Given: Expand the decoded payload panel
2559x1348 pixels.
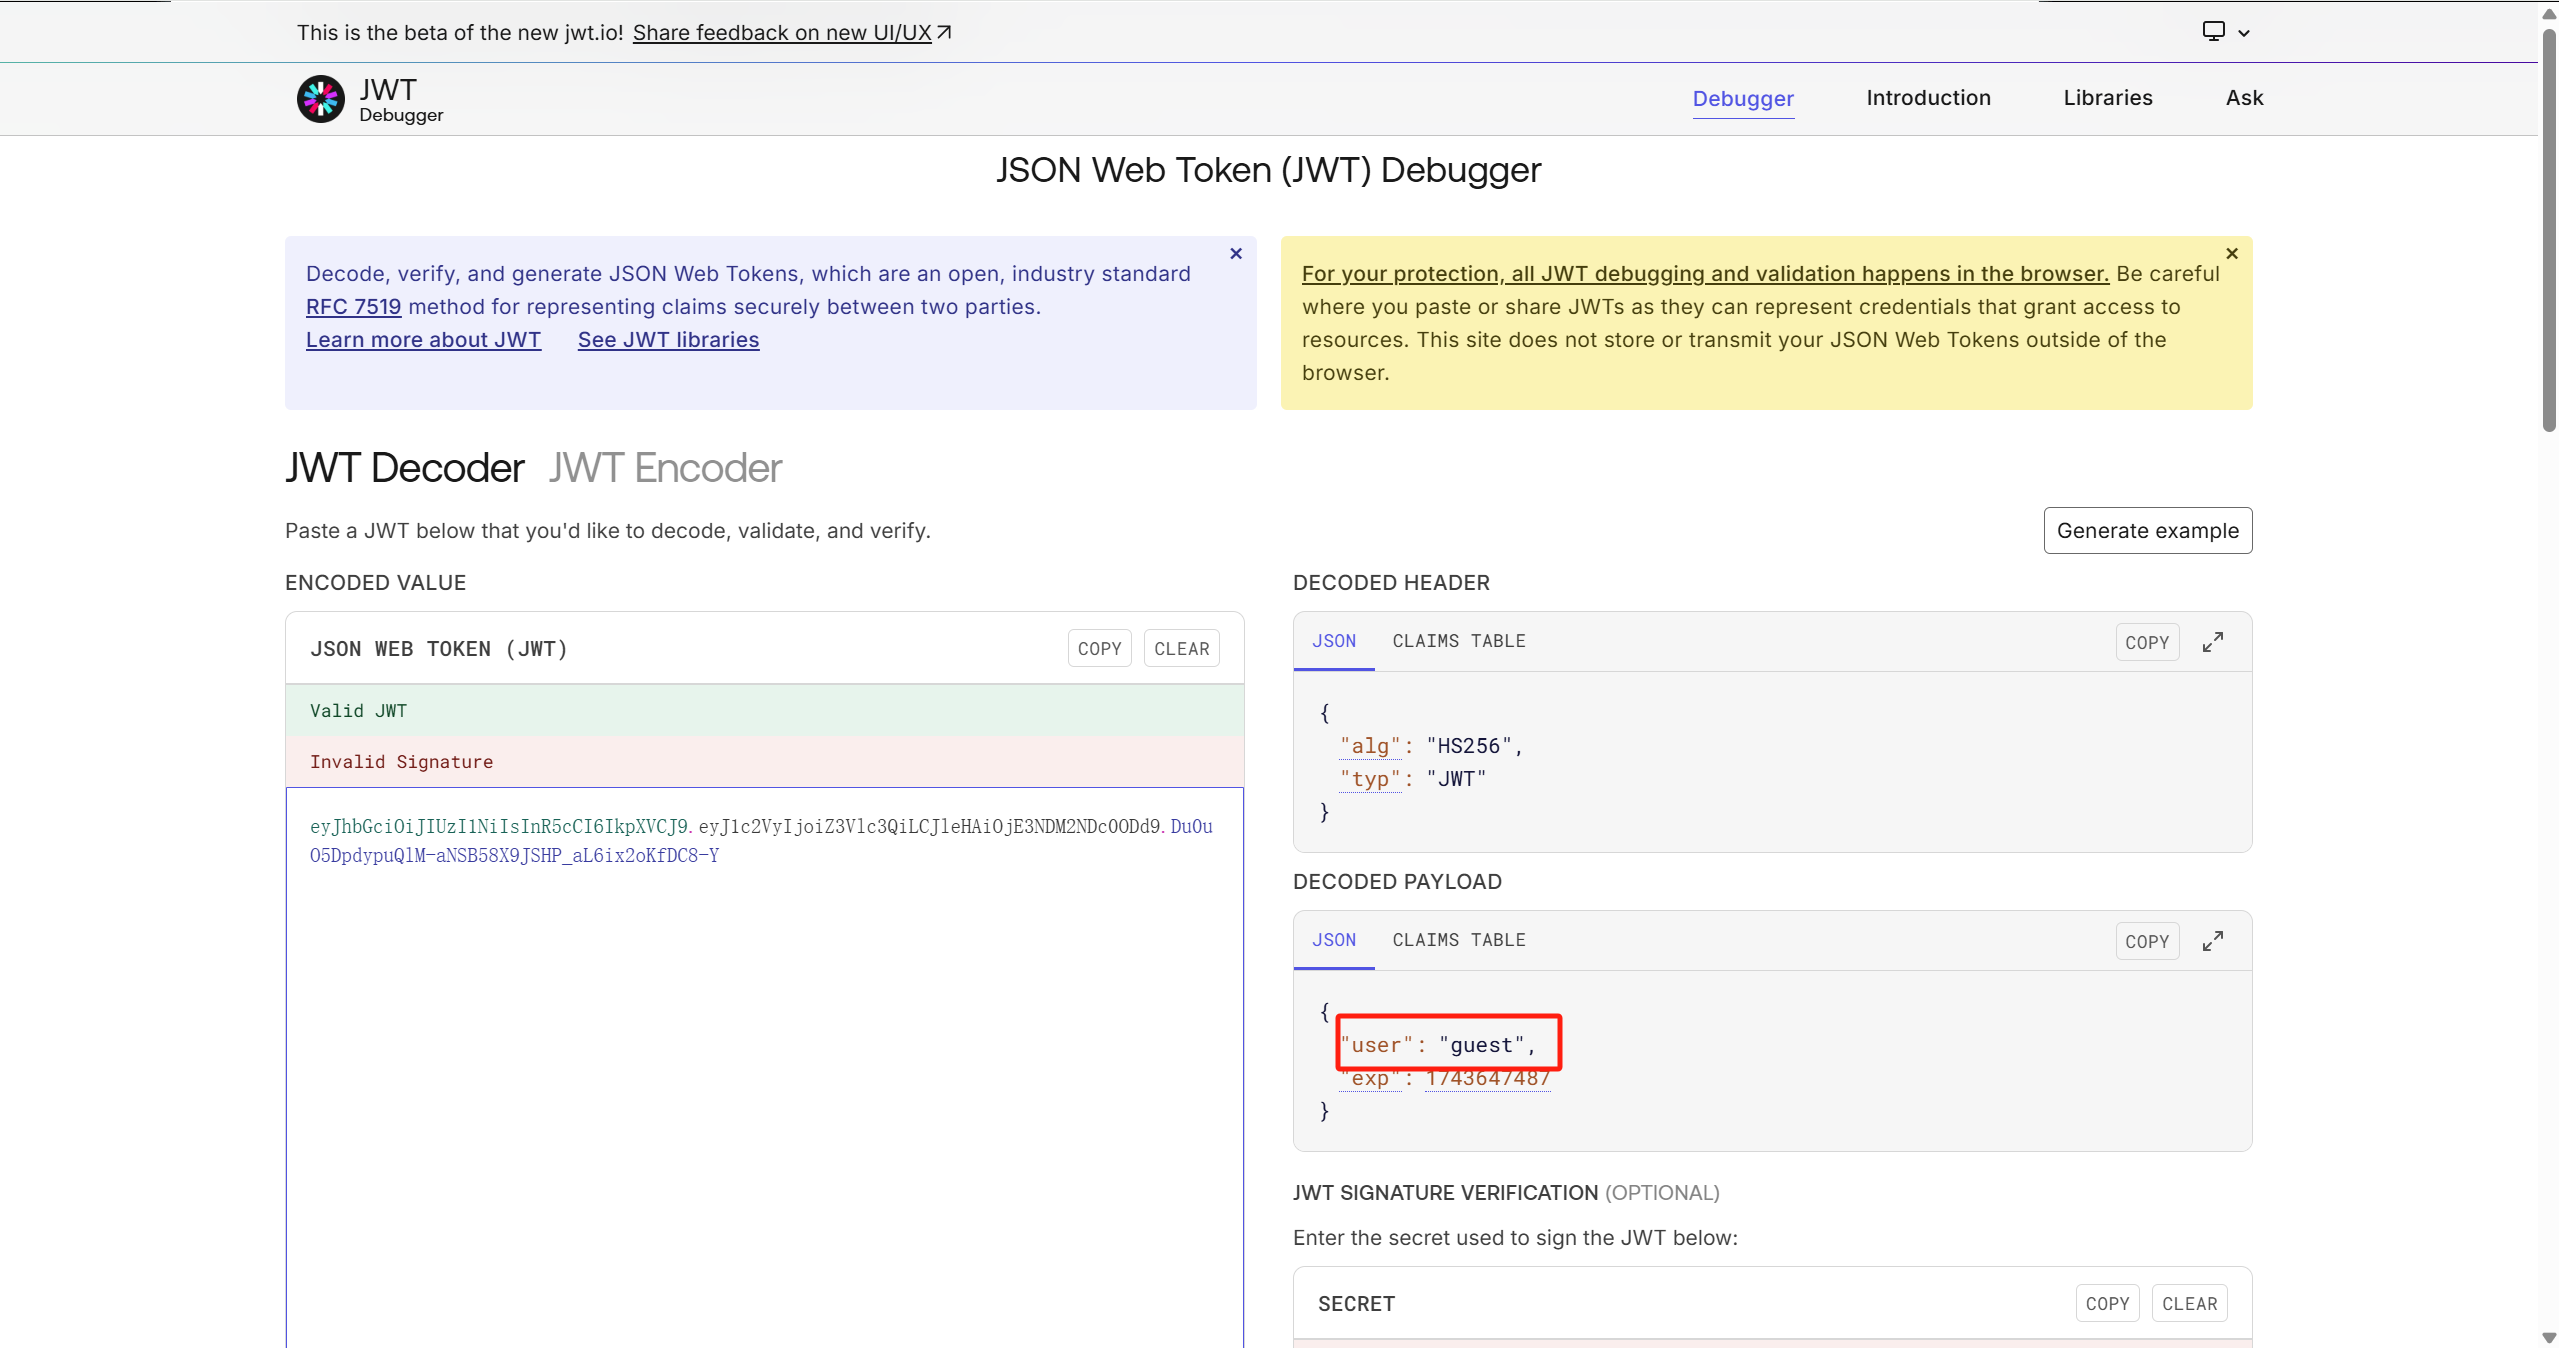Looking at the screenshot, I should (x=2212, y=941).
